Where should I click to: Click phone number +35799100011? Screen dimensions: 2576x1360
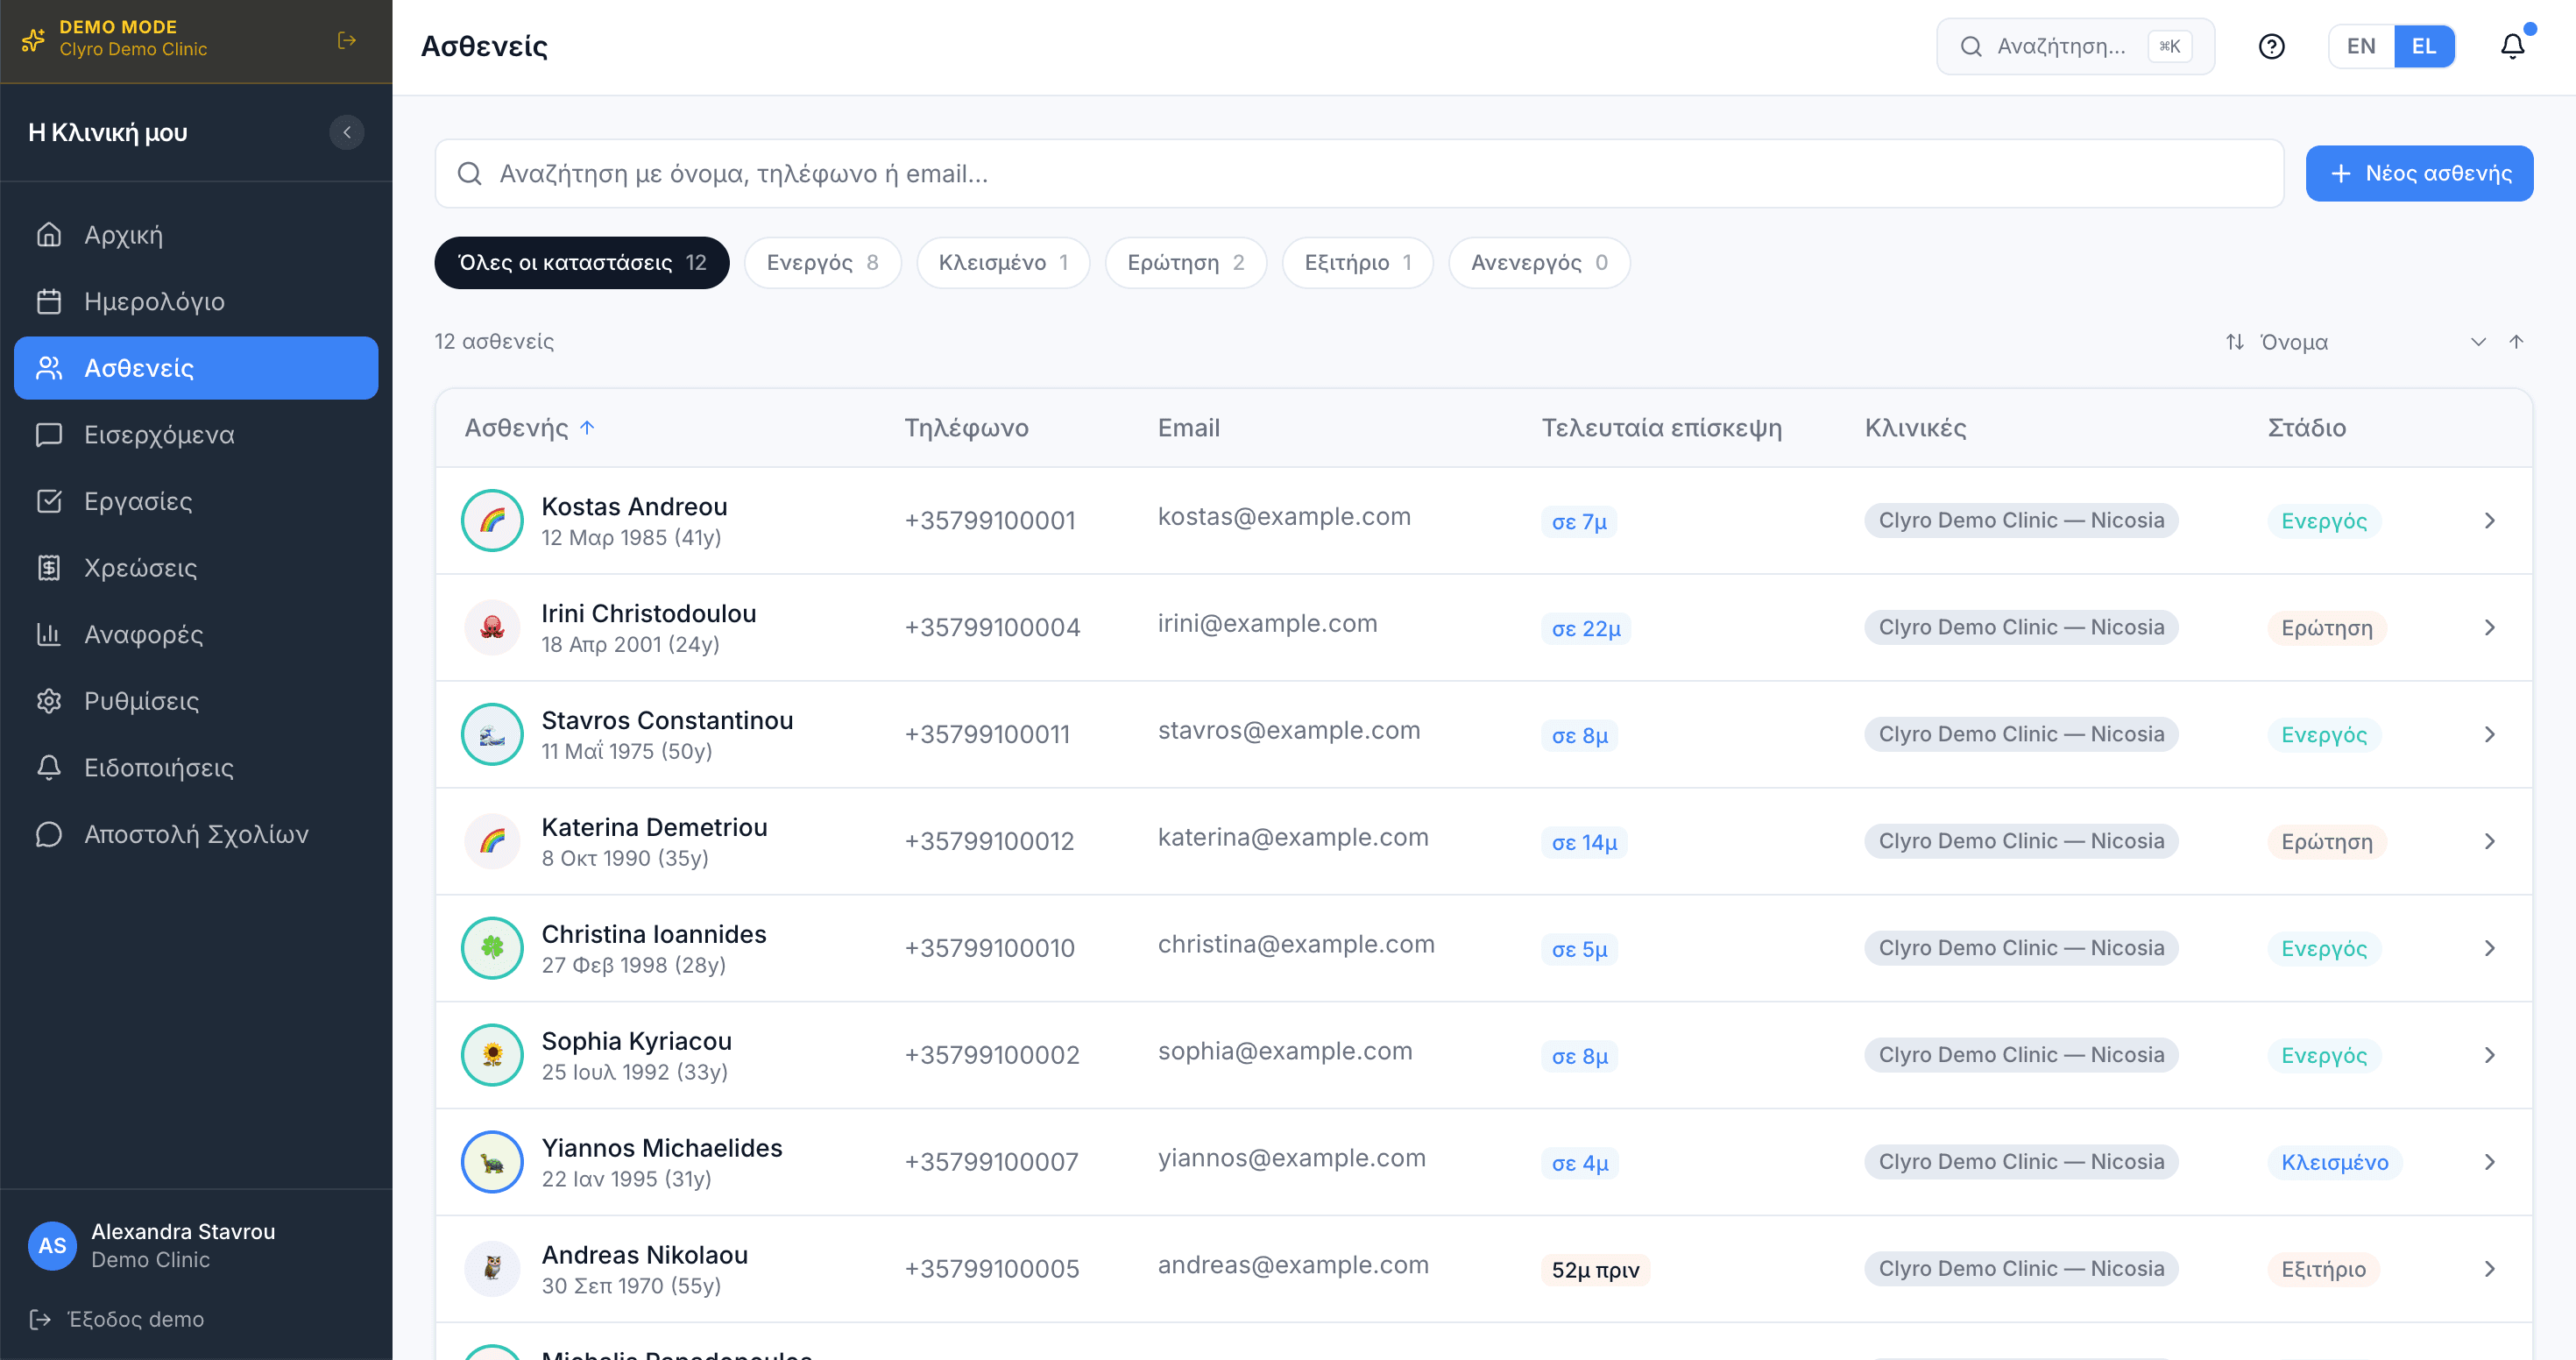point(987,734)
